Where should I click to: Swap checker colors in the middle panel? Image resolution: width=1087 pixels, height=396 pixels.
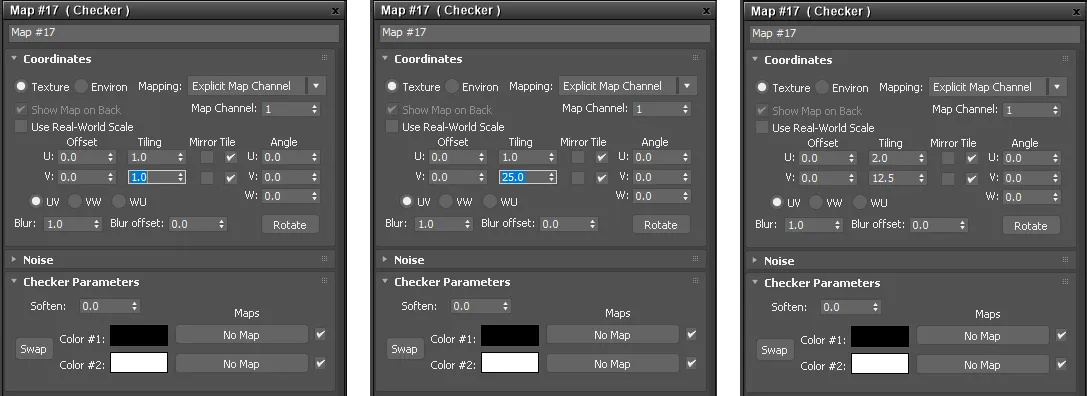[404, 349]
